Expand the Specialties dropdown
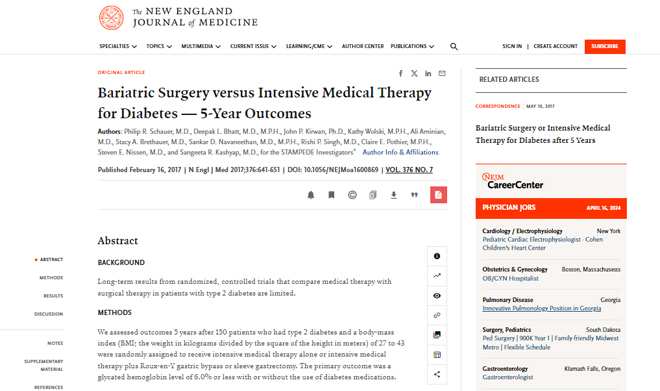 [118, 46]
